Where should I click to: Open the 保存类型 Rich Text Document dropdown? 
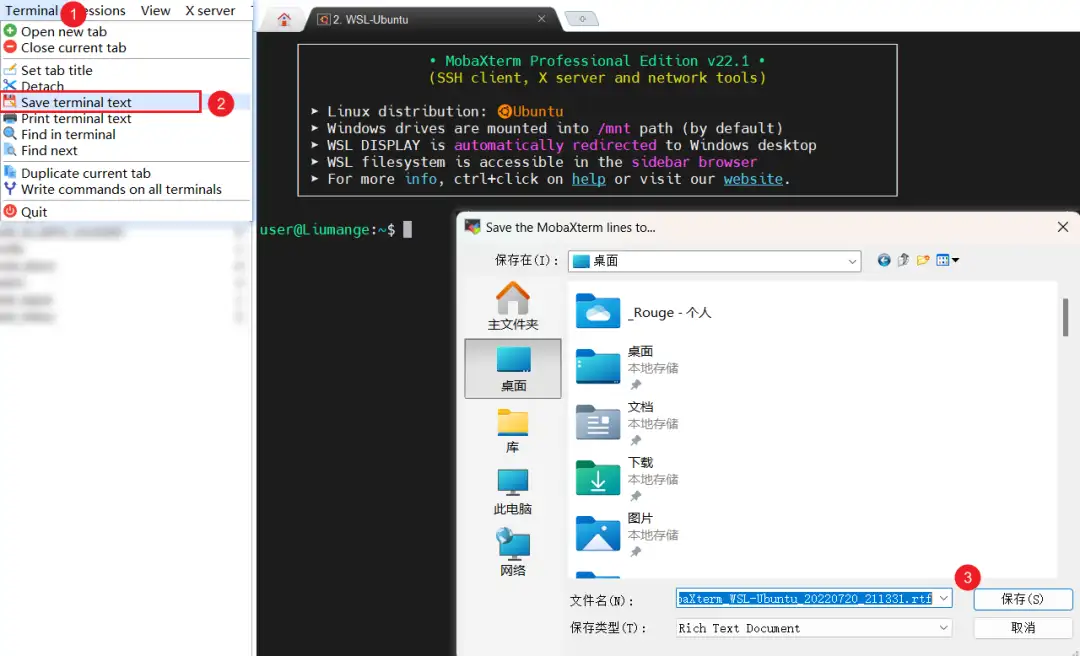tap(813, 628)
